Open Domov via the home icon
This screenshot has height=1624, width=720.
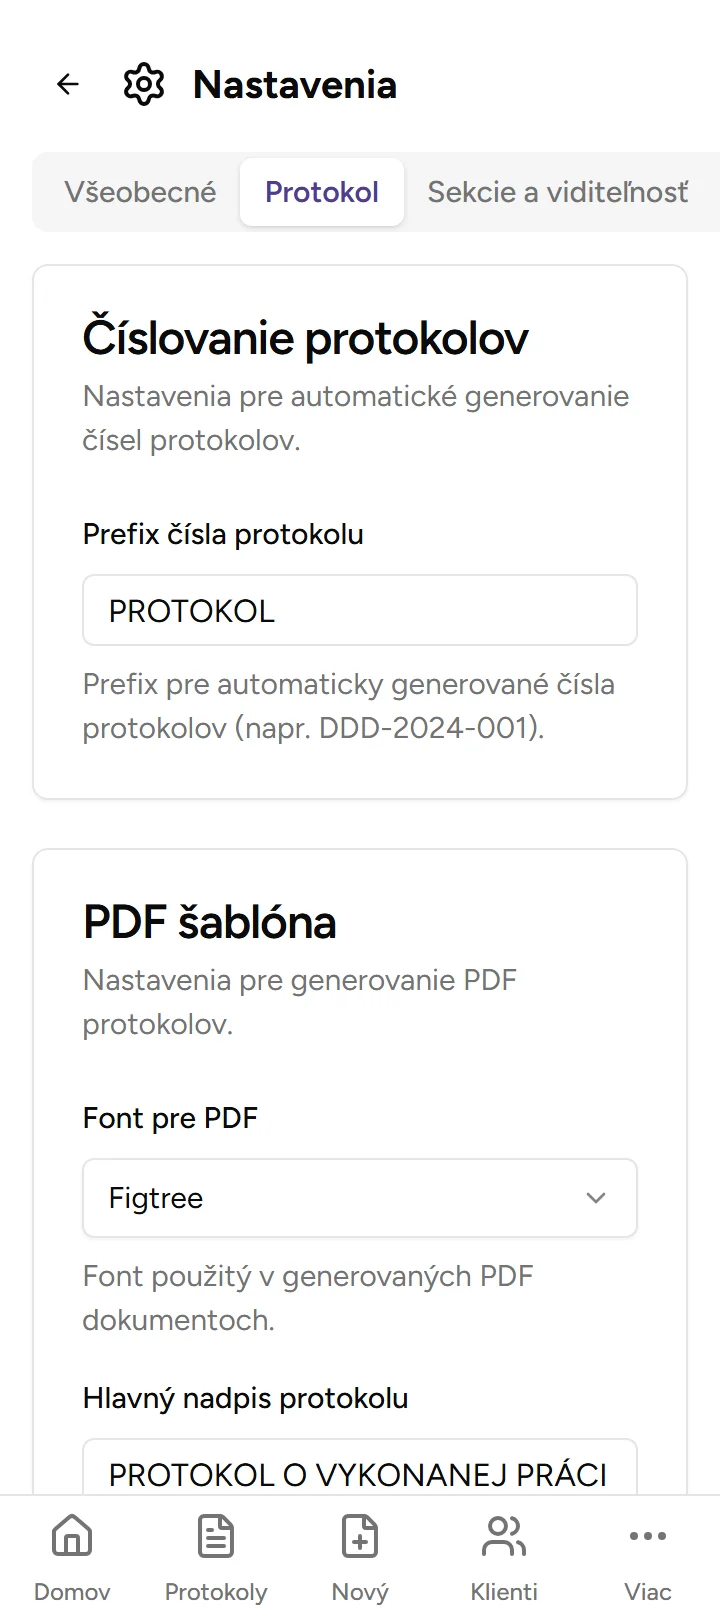71,1535
